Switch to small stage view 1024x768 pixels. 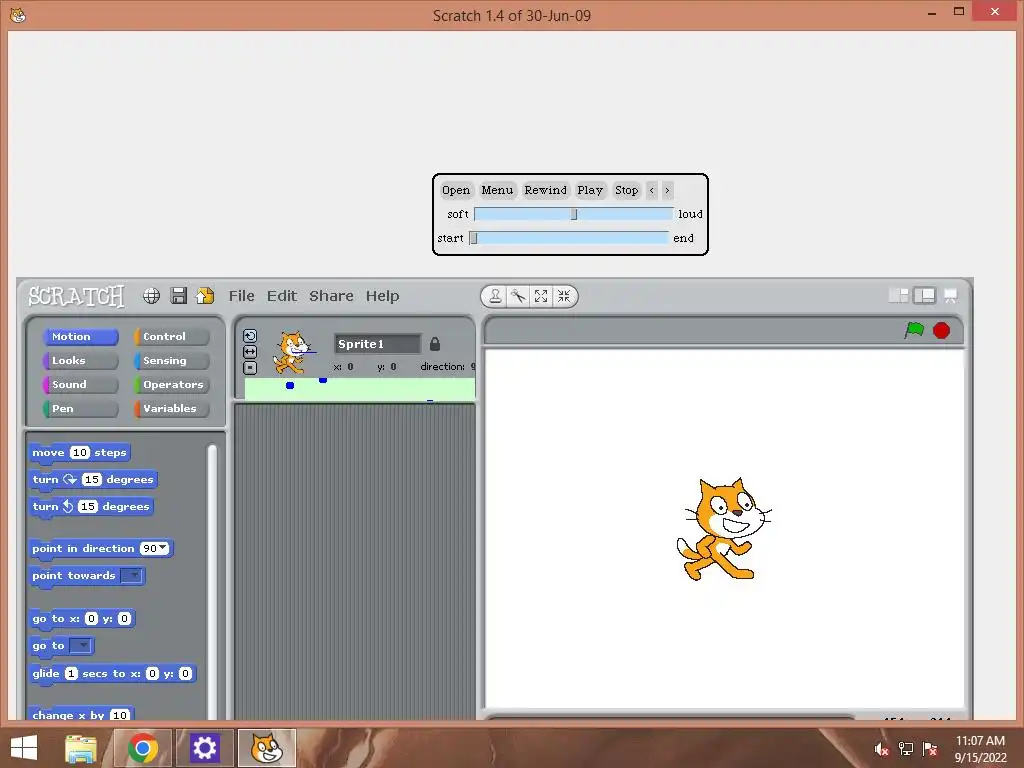899,296
